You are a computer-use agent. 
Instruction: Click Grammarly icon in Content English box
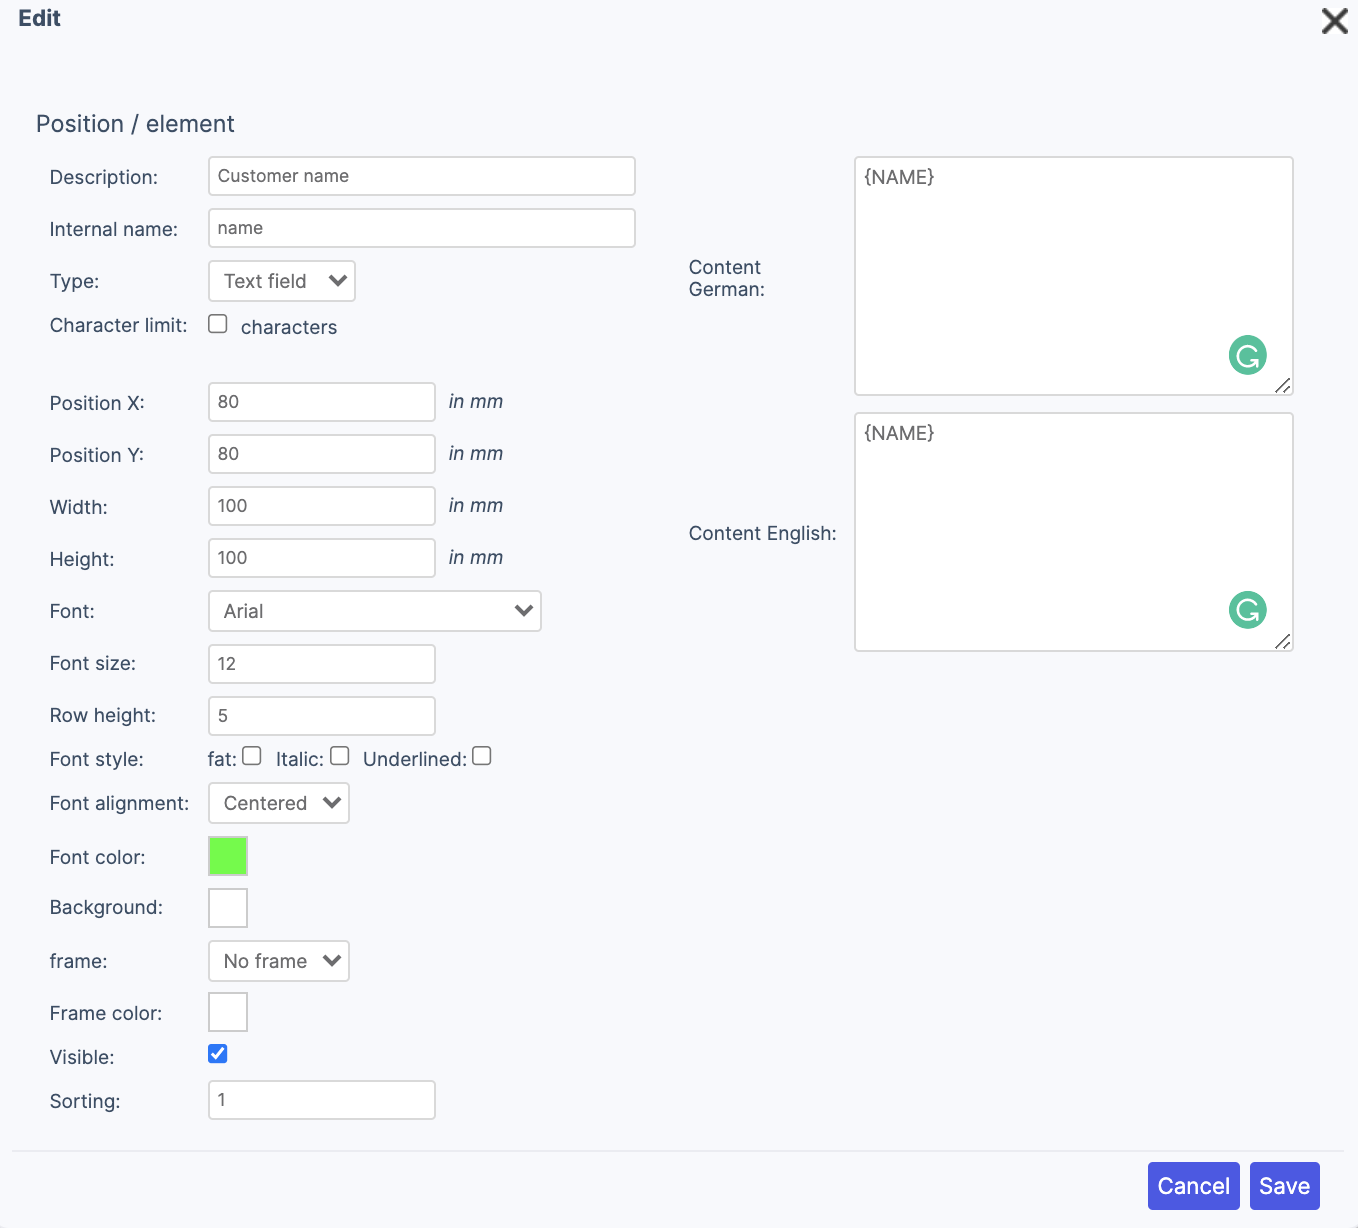click(x=1247, y=610)
